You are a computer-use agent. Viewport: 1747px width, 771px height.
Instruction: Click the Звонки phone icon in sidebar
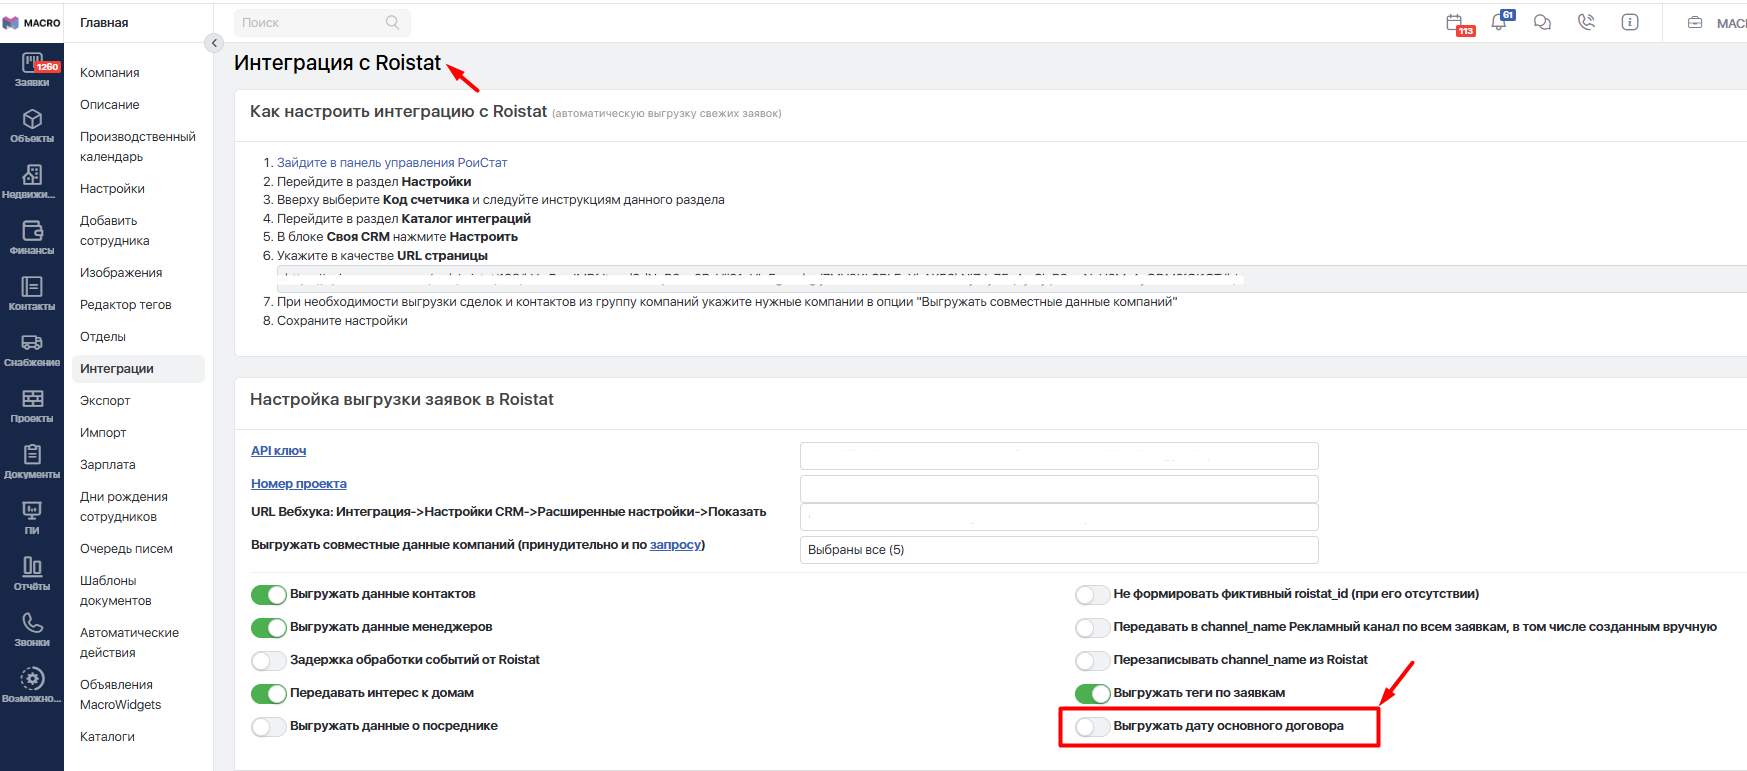(32, 628)
